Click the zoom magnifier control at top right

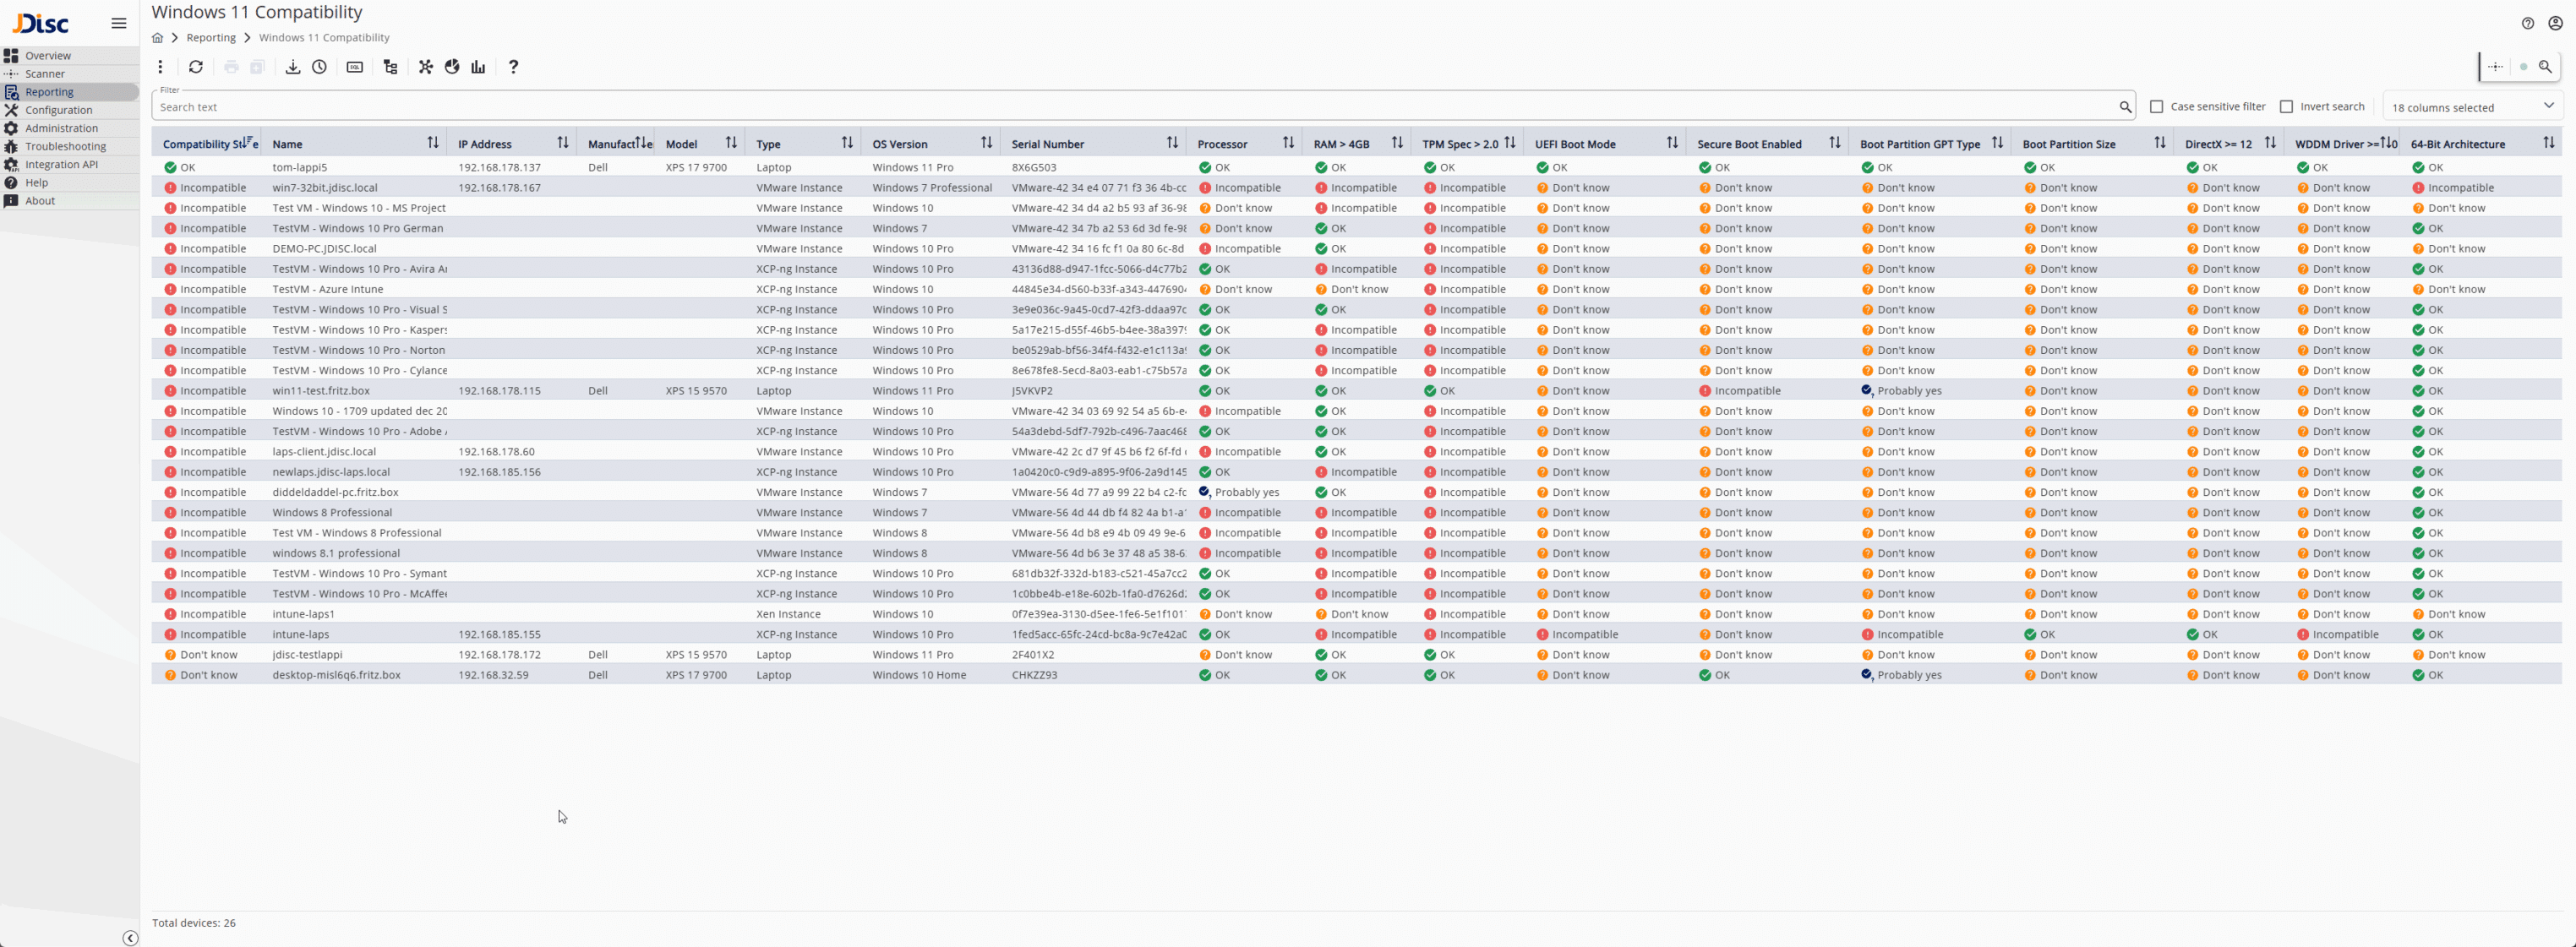[x=2546, y=66]
